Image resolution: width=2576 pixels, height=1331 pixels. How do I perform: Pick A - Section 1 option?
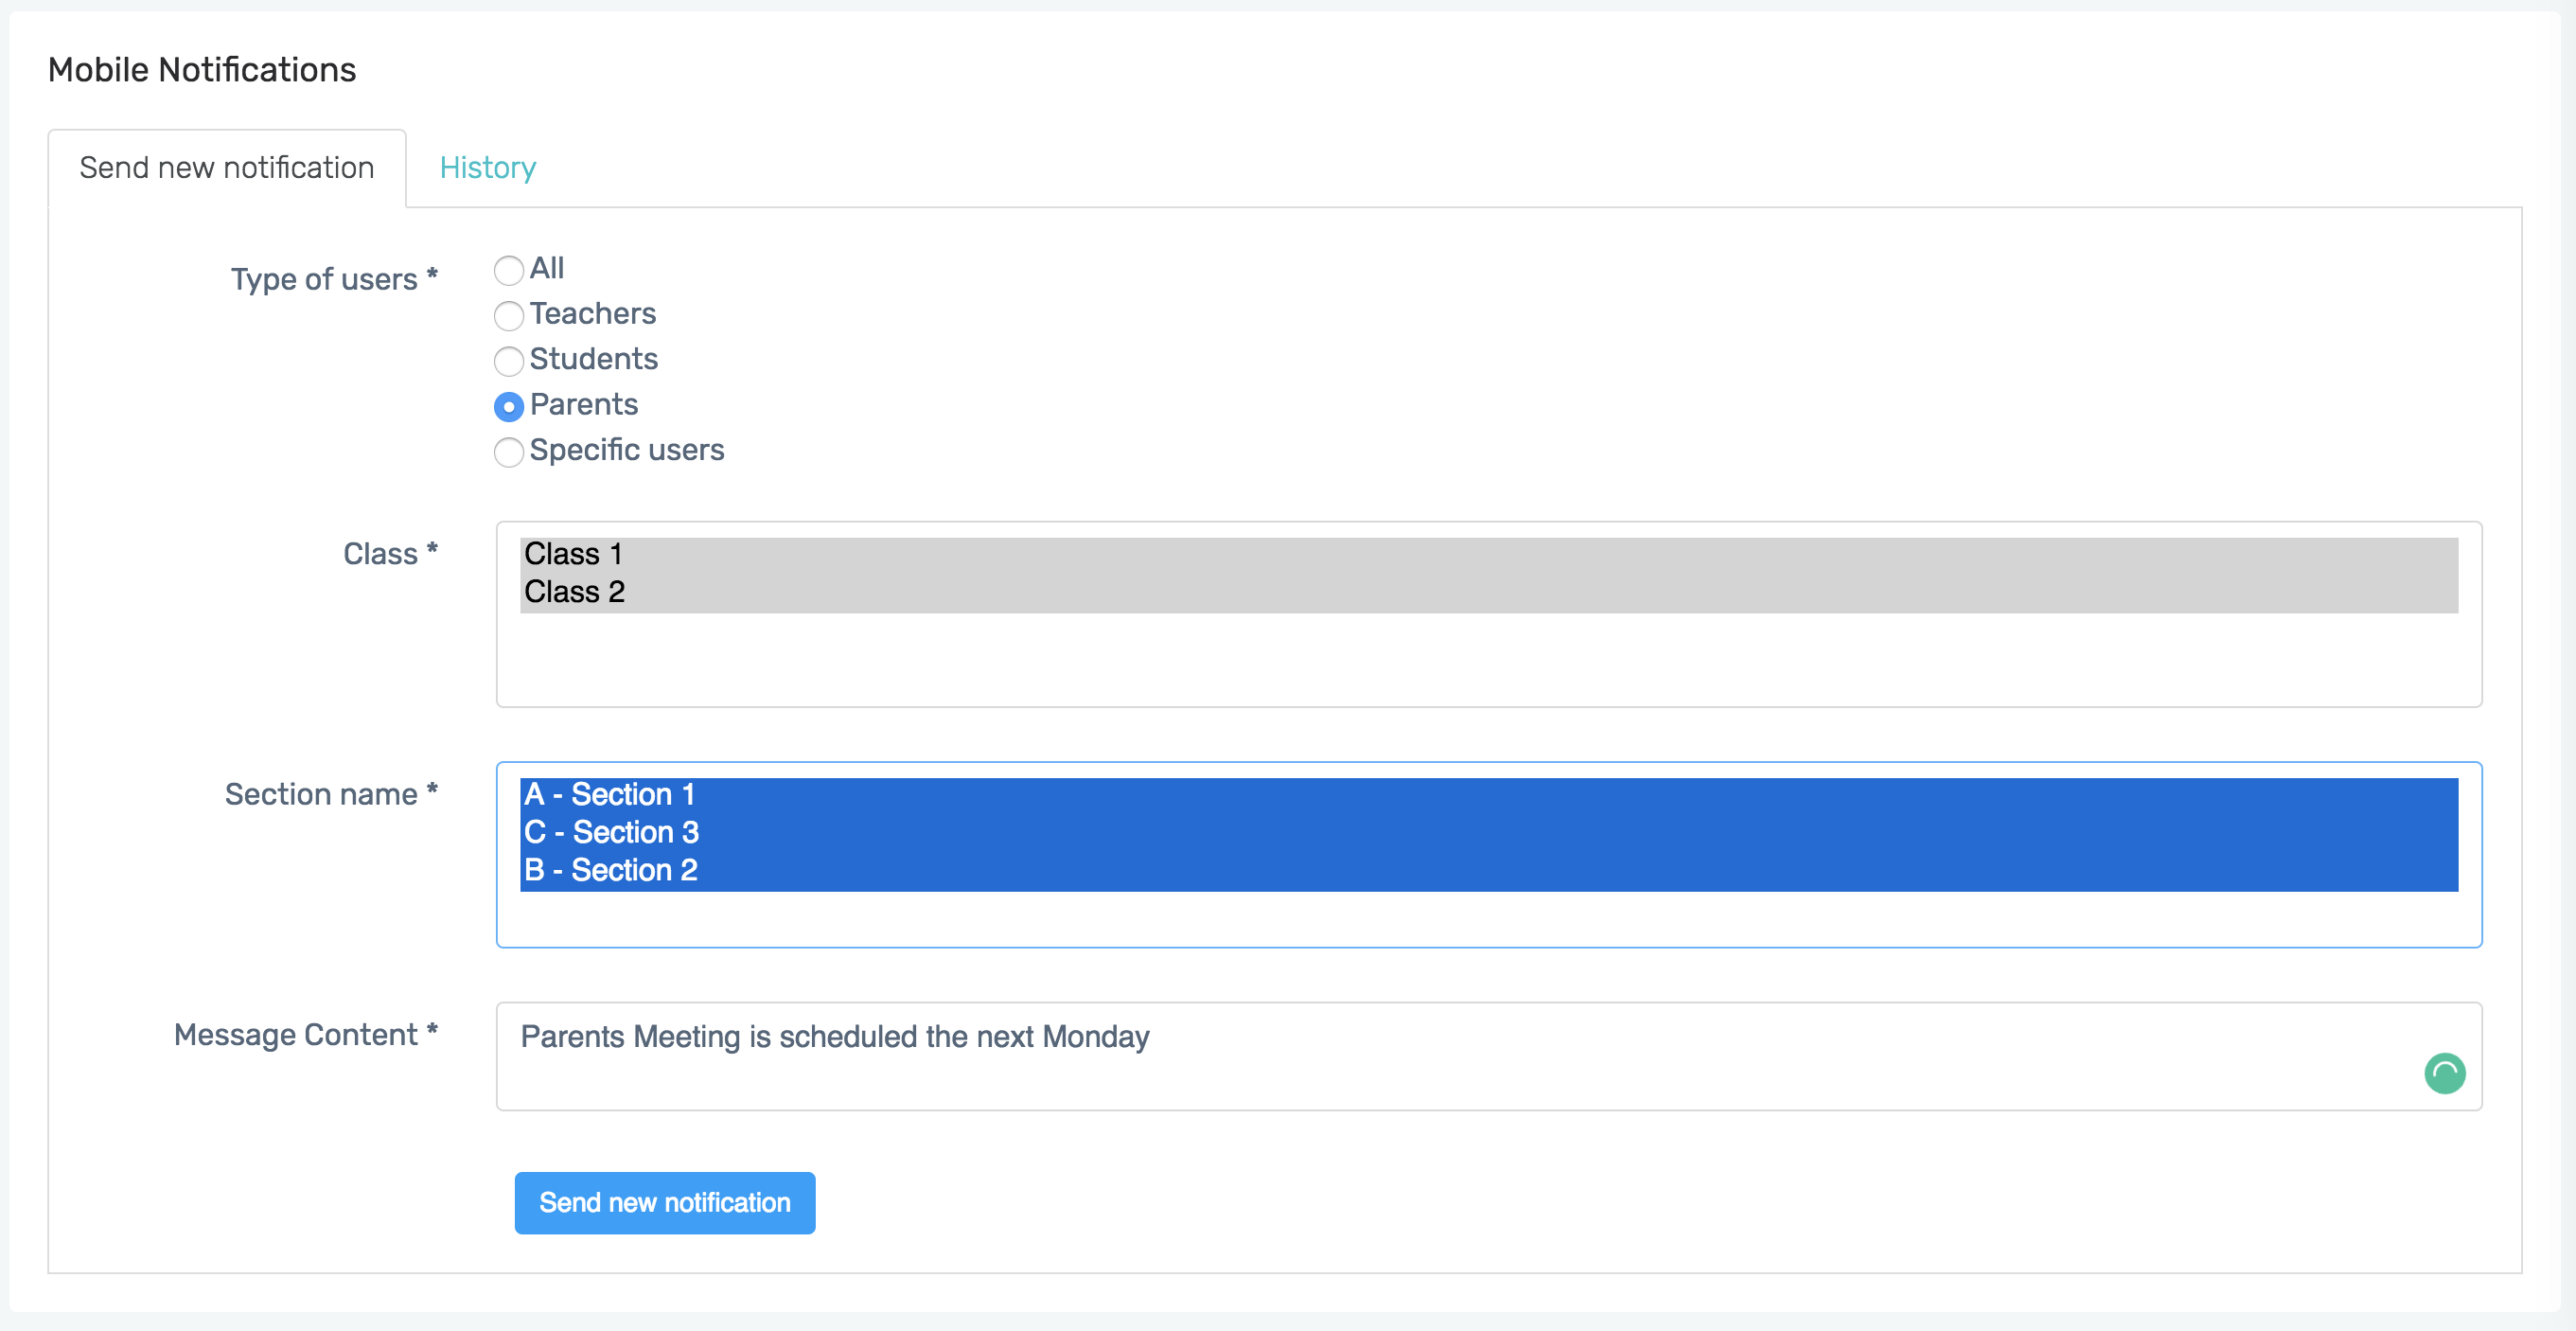tap(609, 795)
